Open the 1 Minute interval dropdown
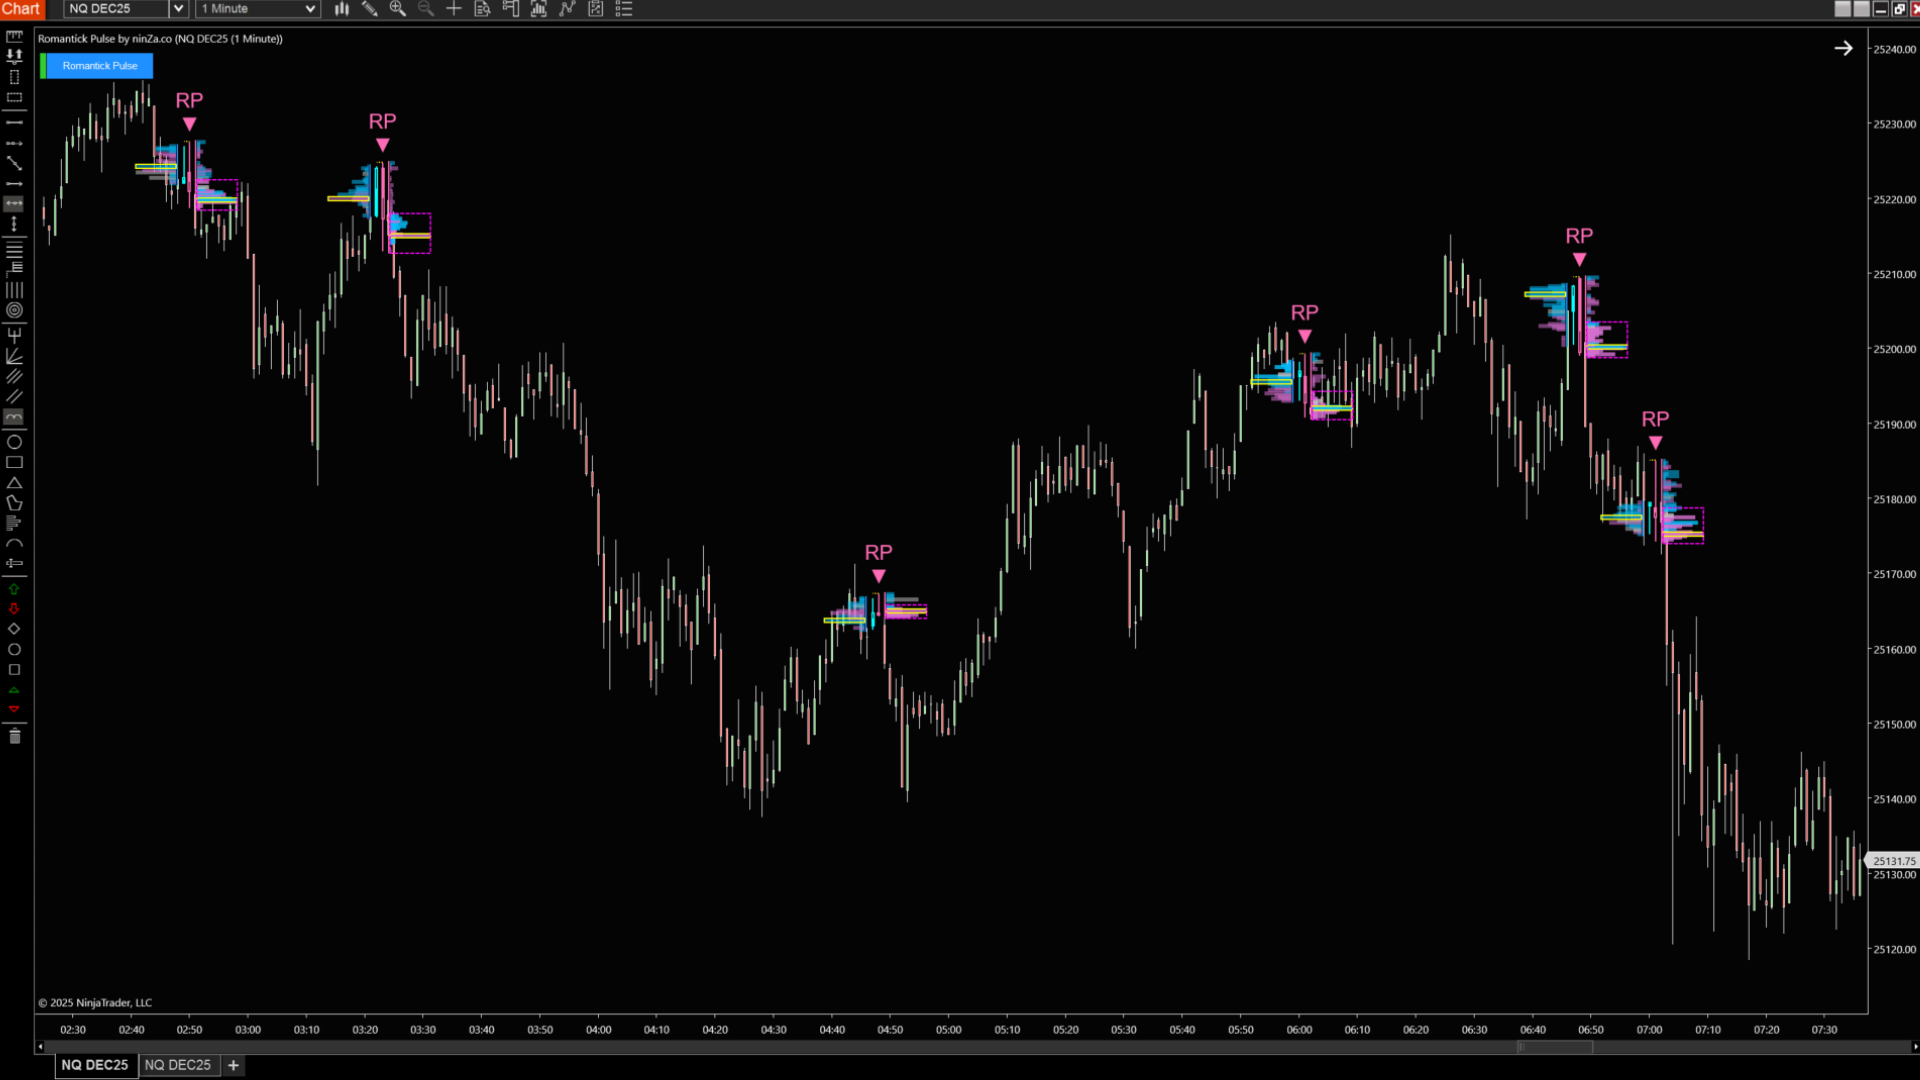 coord(310,9)
